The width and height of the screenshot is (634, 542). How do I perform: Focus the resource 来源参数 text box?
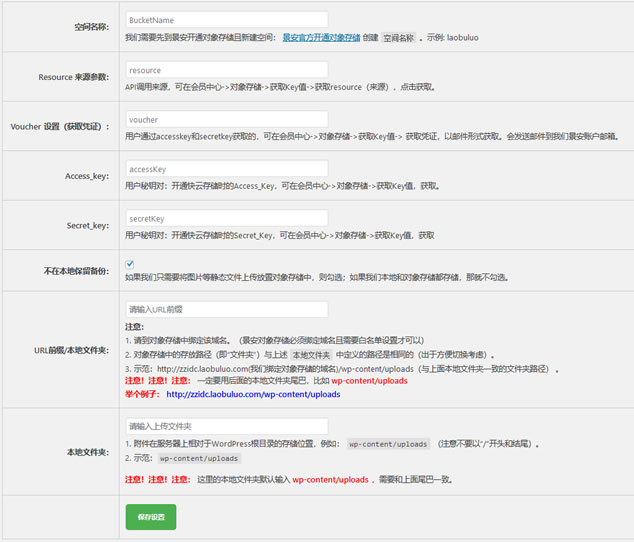point(226,70)
